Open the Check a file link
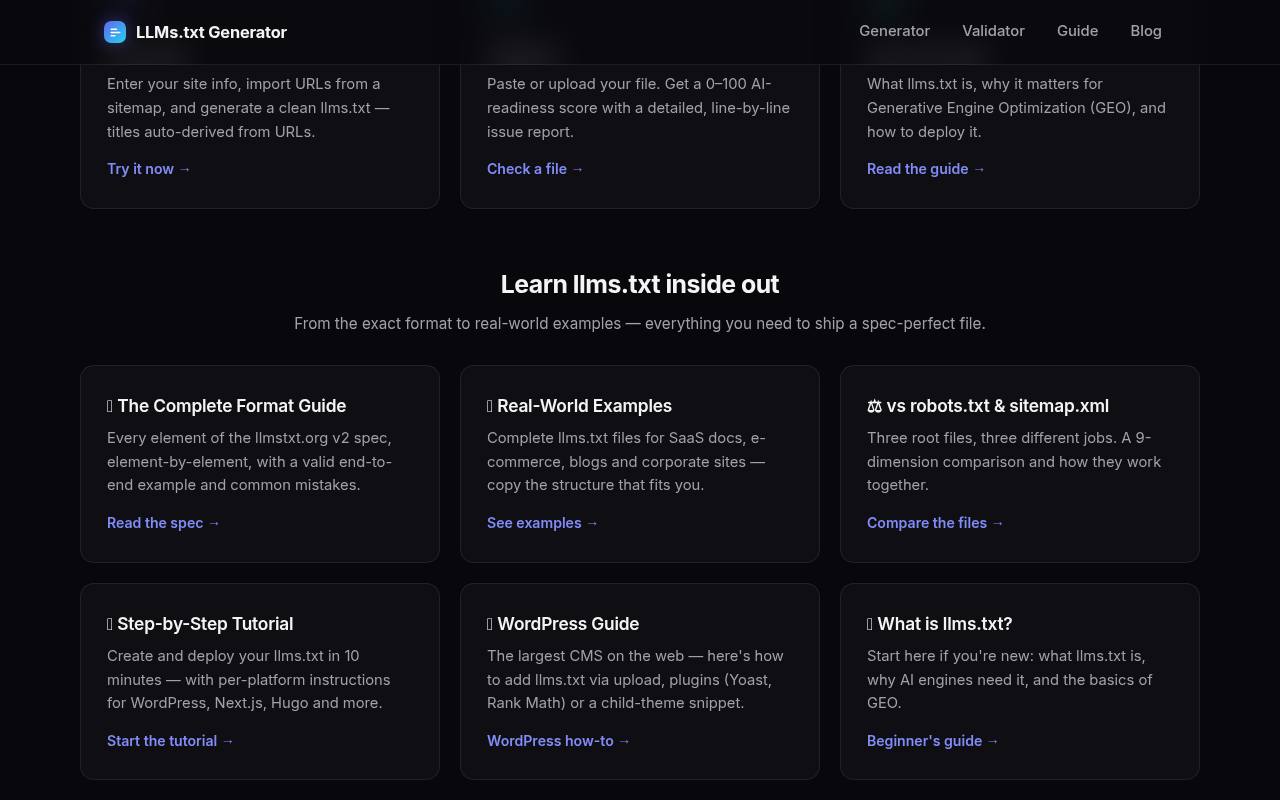1280x800 pixels. click(535, 169)
